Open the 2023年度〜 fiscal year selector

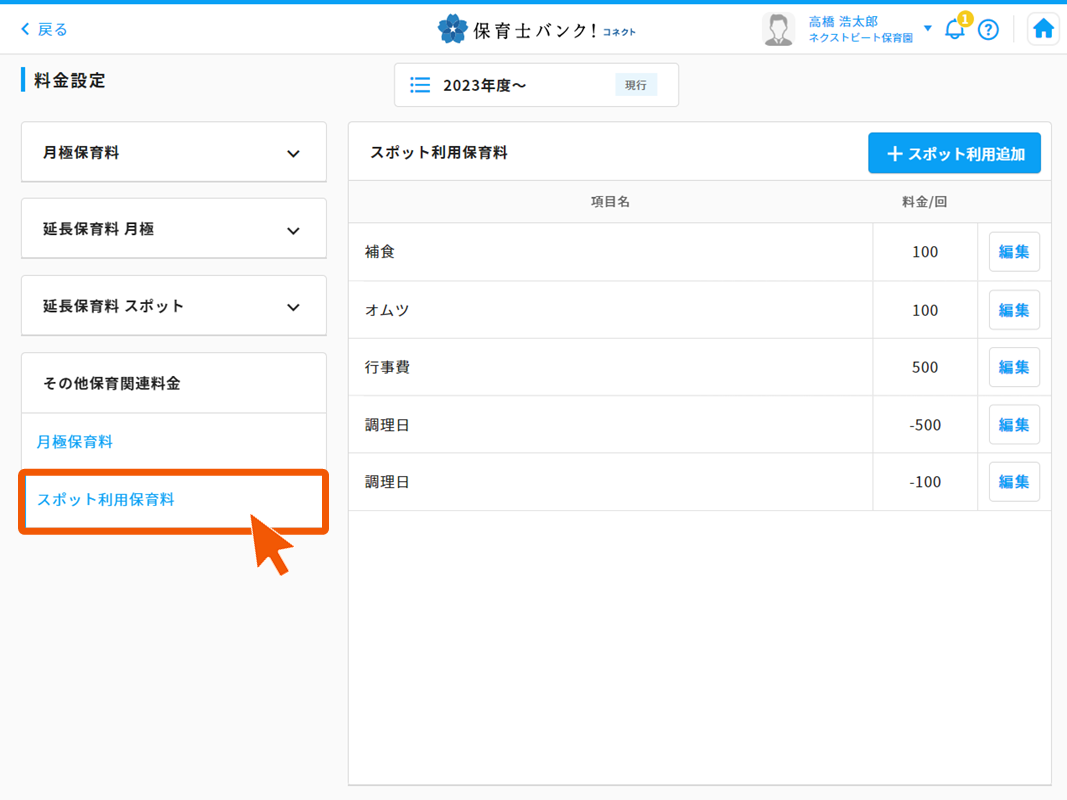536,85
